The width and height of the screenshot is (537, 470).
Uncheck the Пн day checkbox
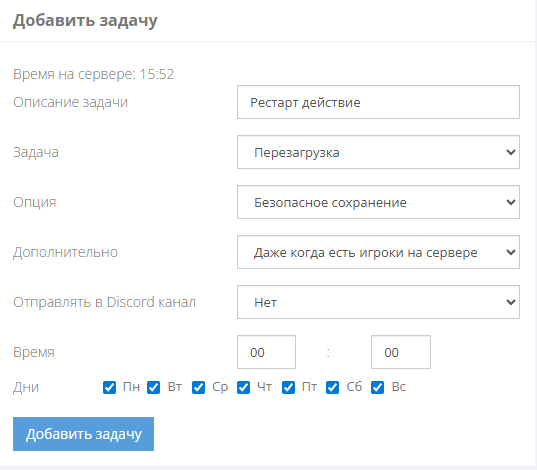pyautogui.click(x=109, y=387)
